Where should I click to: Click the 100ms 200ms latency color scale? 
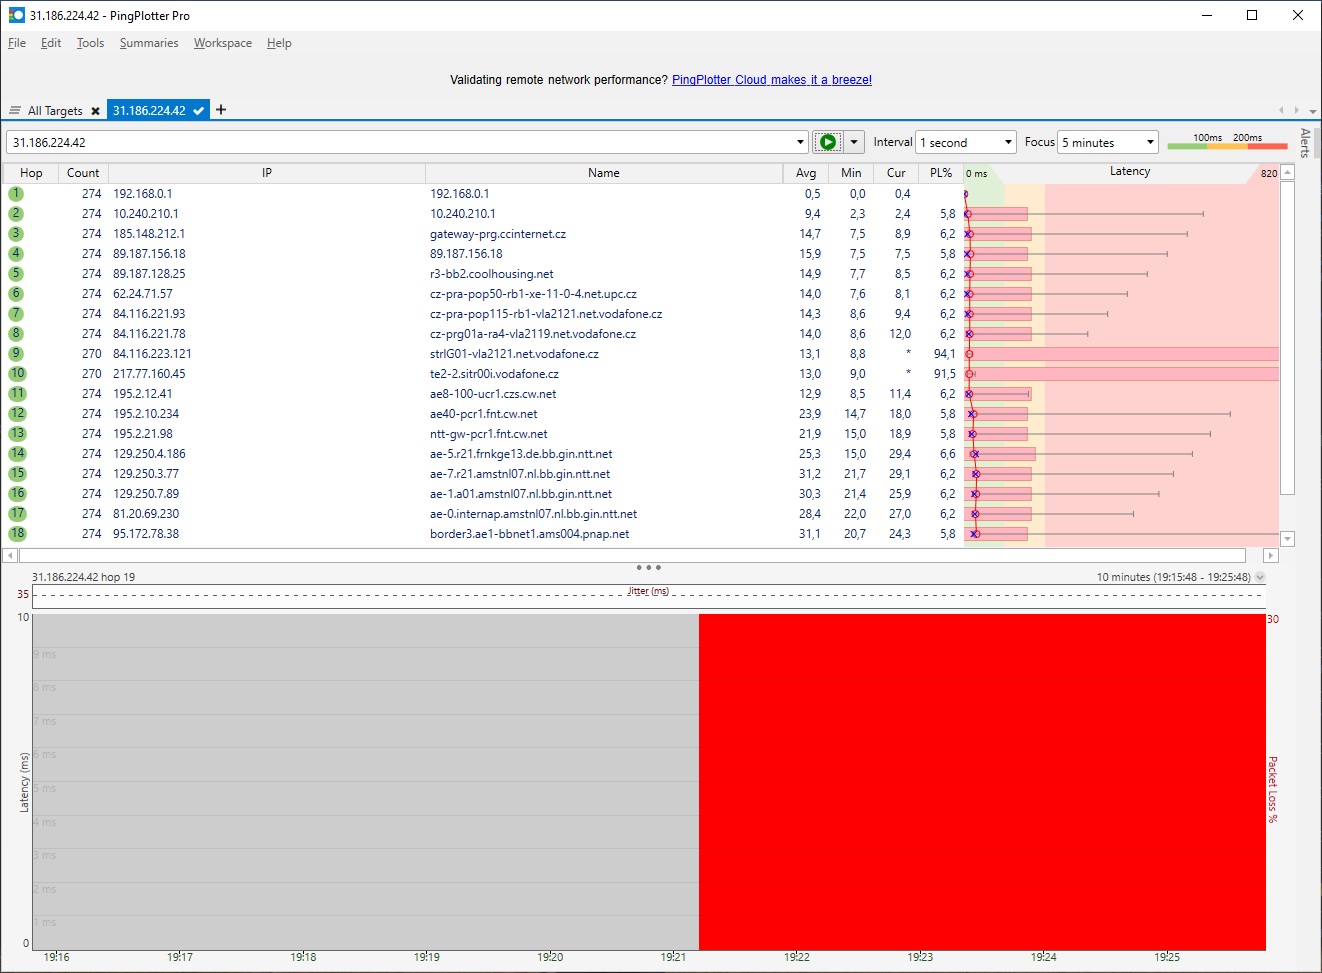click(1227, 142)
